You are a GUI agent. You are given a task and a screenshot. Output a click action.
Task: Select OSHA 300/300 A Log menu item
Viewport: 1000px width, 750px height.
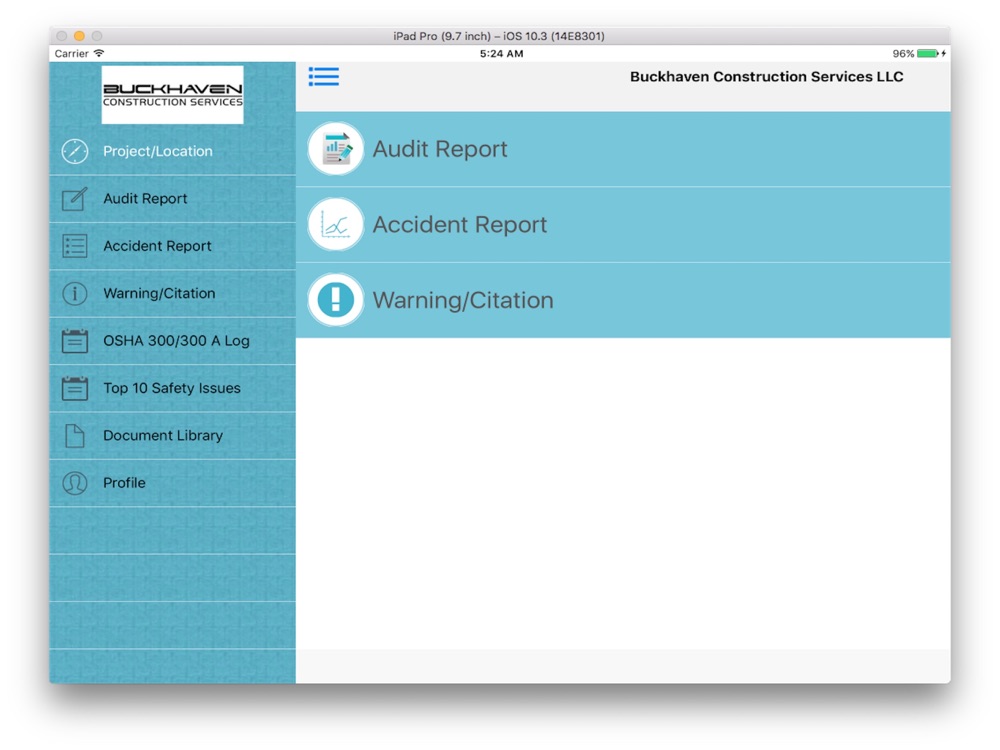[x=176, y=341]
